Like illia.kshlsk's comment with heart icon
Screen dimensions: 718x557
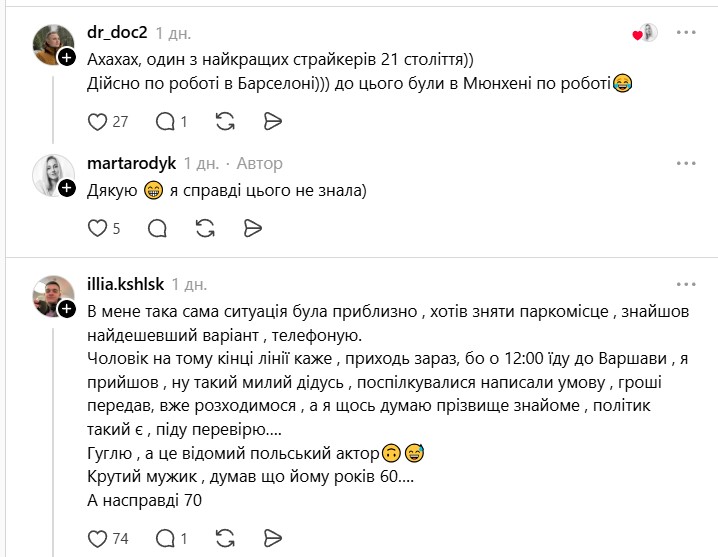pyautogui.click(x=98, y=539)
